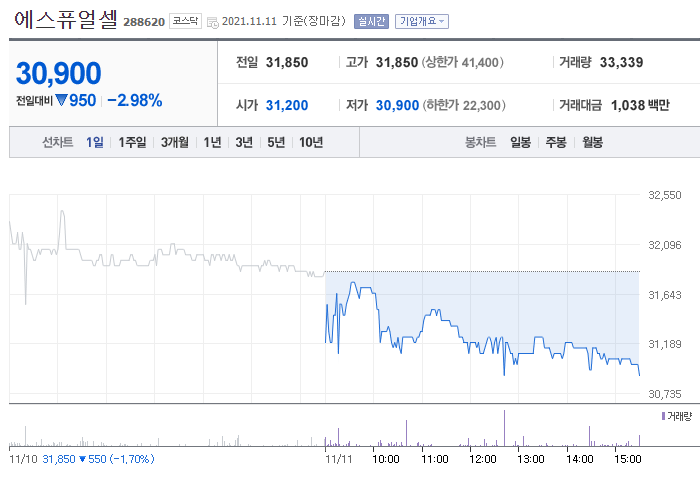Click 상한가 41,400 text
This screenshot has width=700, height=485.
tap(462, 63)
